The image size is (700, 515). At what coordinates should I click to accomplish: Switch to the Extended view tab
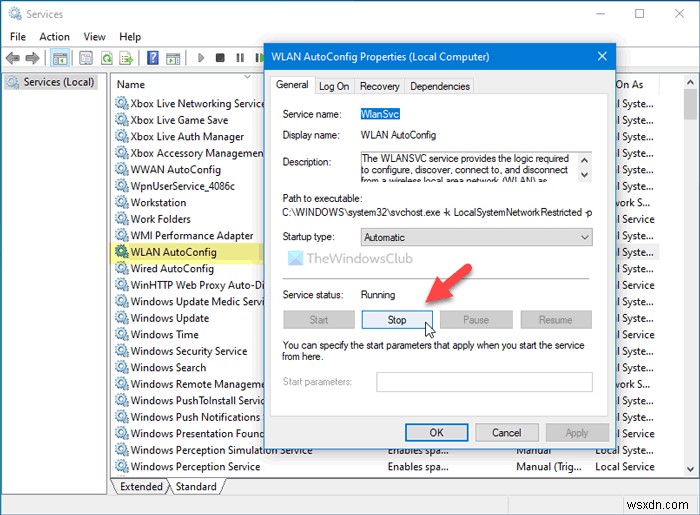[141, 486]
